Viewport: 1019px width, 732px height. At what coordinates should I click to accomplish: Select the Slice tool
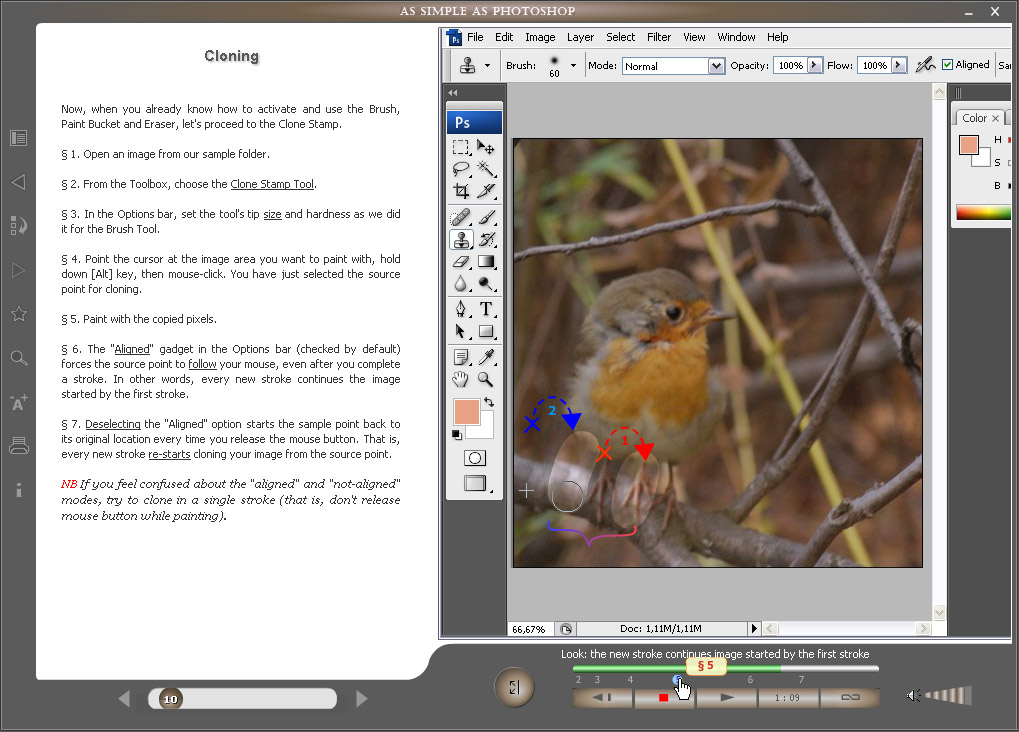point(485,191)
